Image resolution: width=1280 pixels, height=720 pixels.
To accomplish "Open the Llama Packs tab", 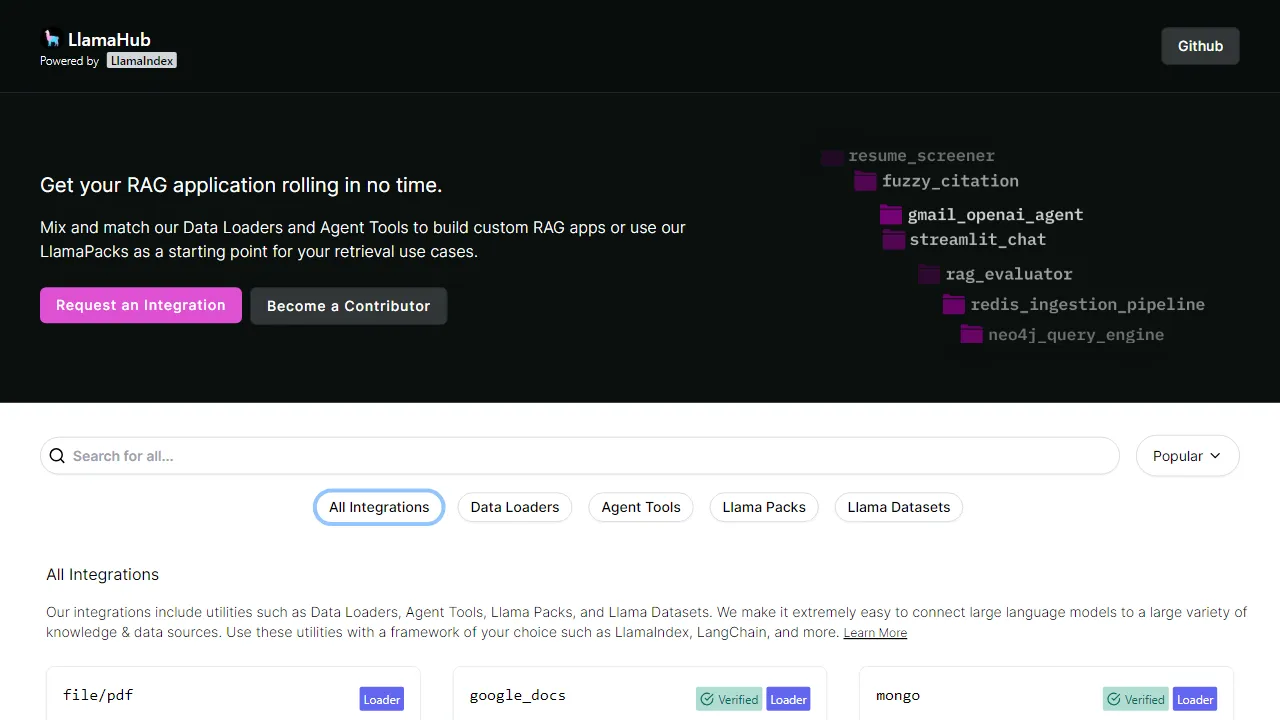I will point(764,507).
